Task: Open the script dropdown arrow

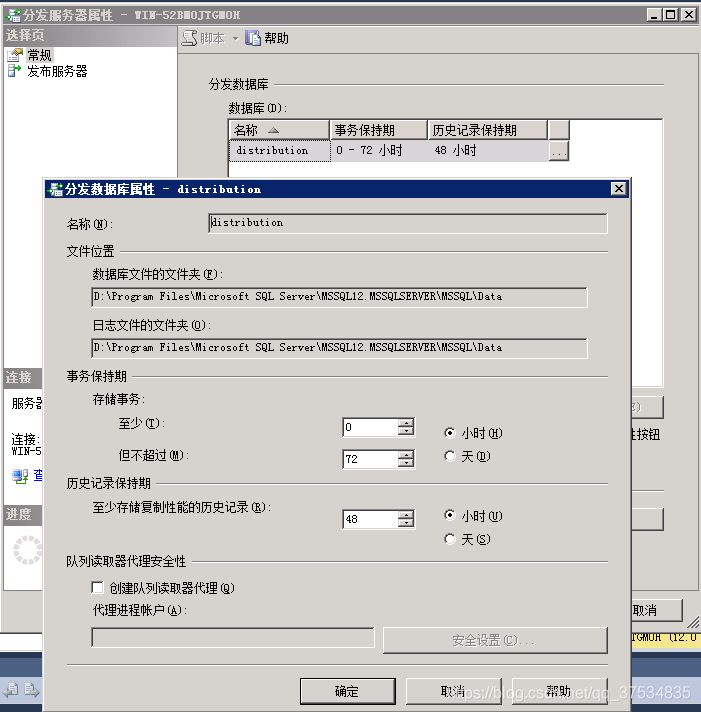Action: click(x=236, y=39)
